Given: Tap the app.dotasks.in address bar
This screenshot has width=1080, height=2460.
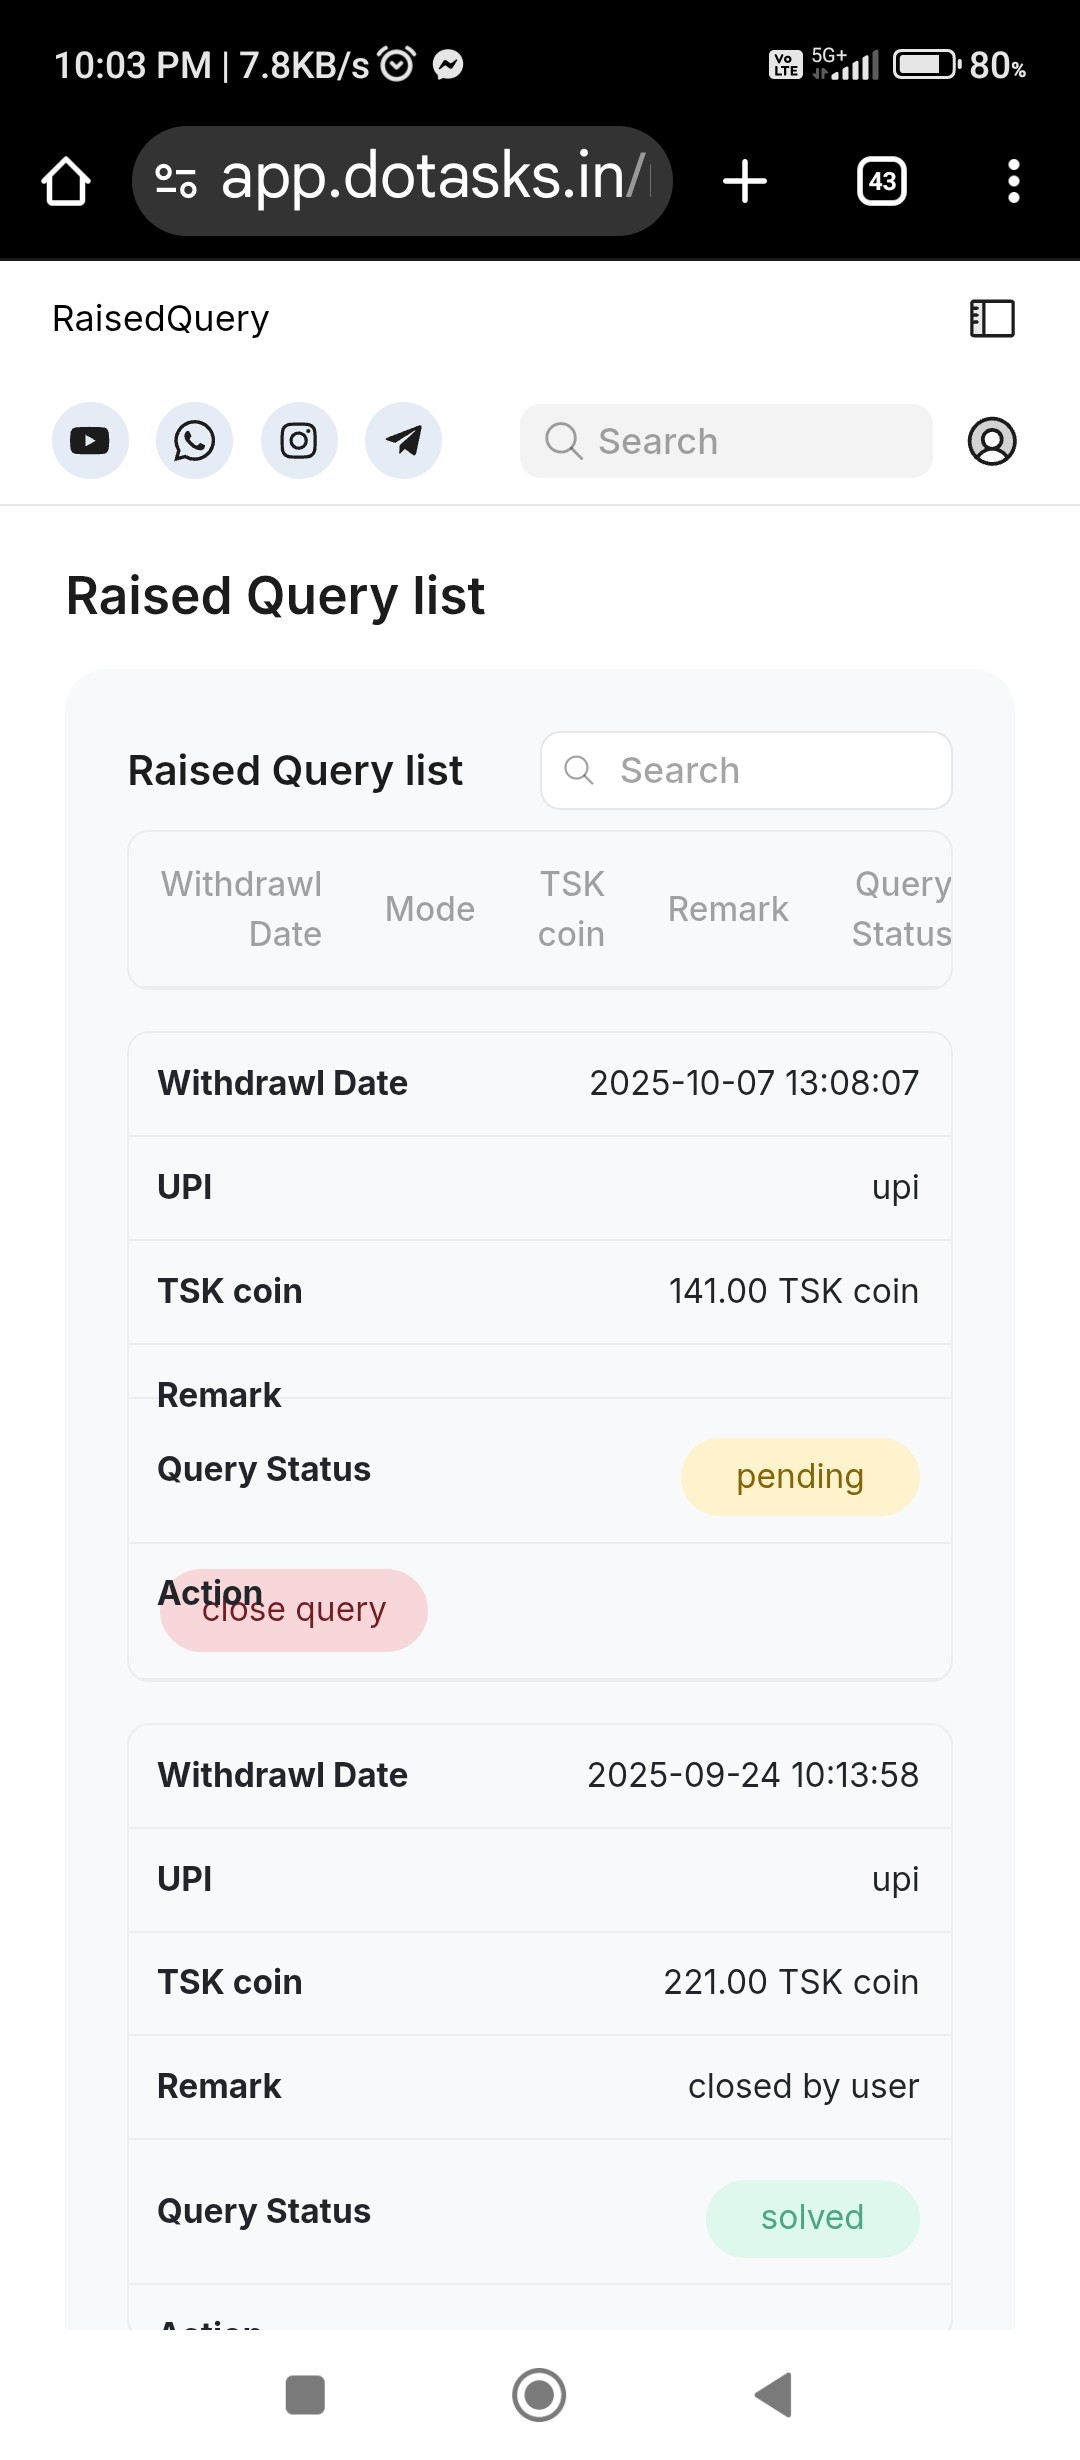Looking at the screenshot, I should [x=430, y=179].
